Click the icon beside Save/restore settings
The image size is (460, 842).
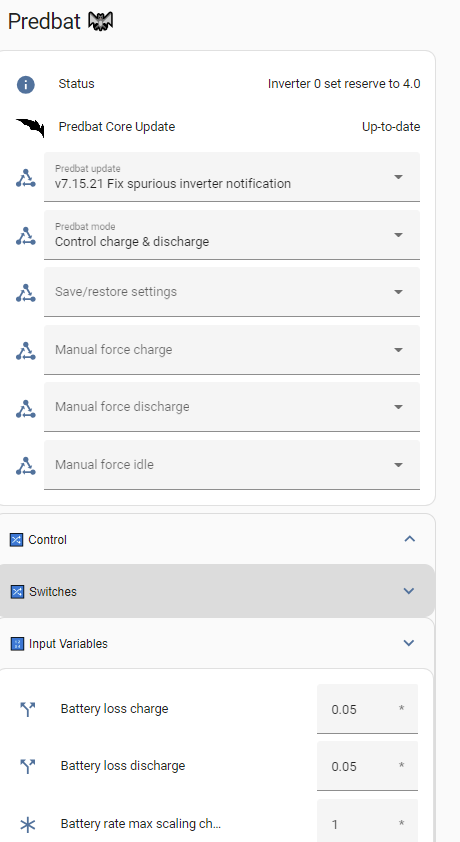[x=25, y=293]
